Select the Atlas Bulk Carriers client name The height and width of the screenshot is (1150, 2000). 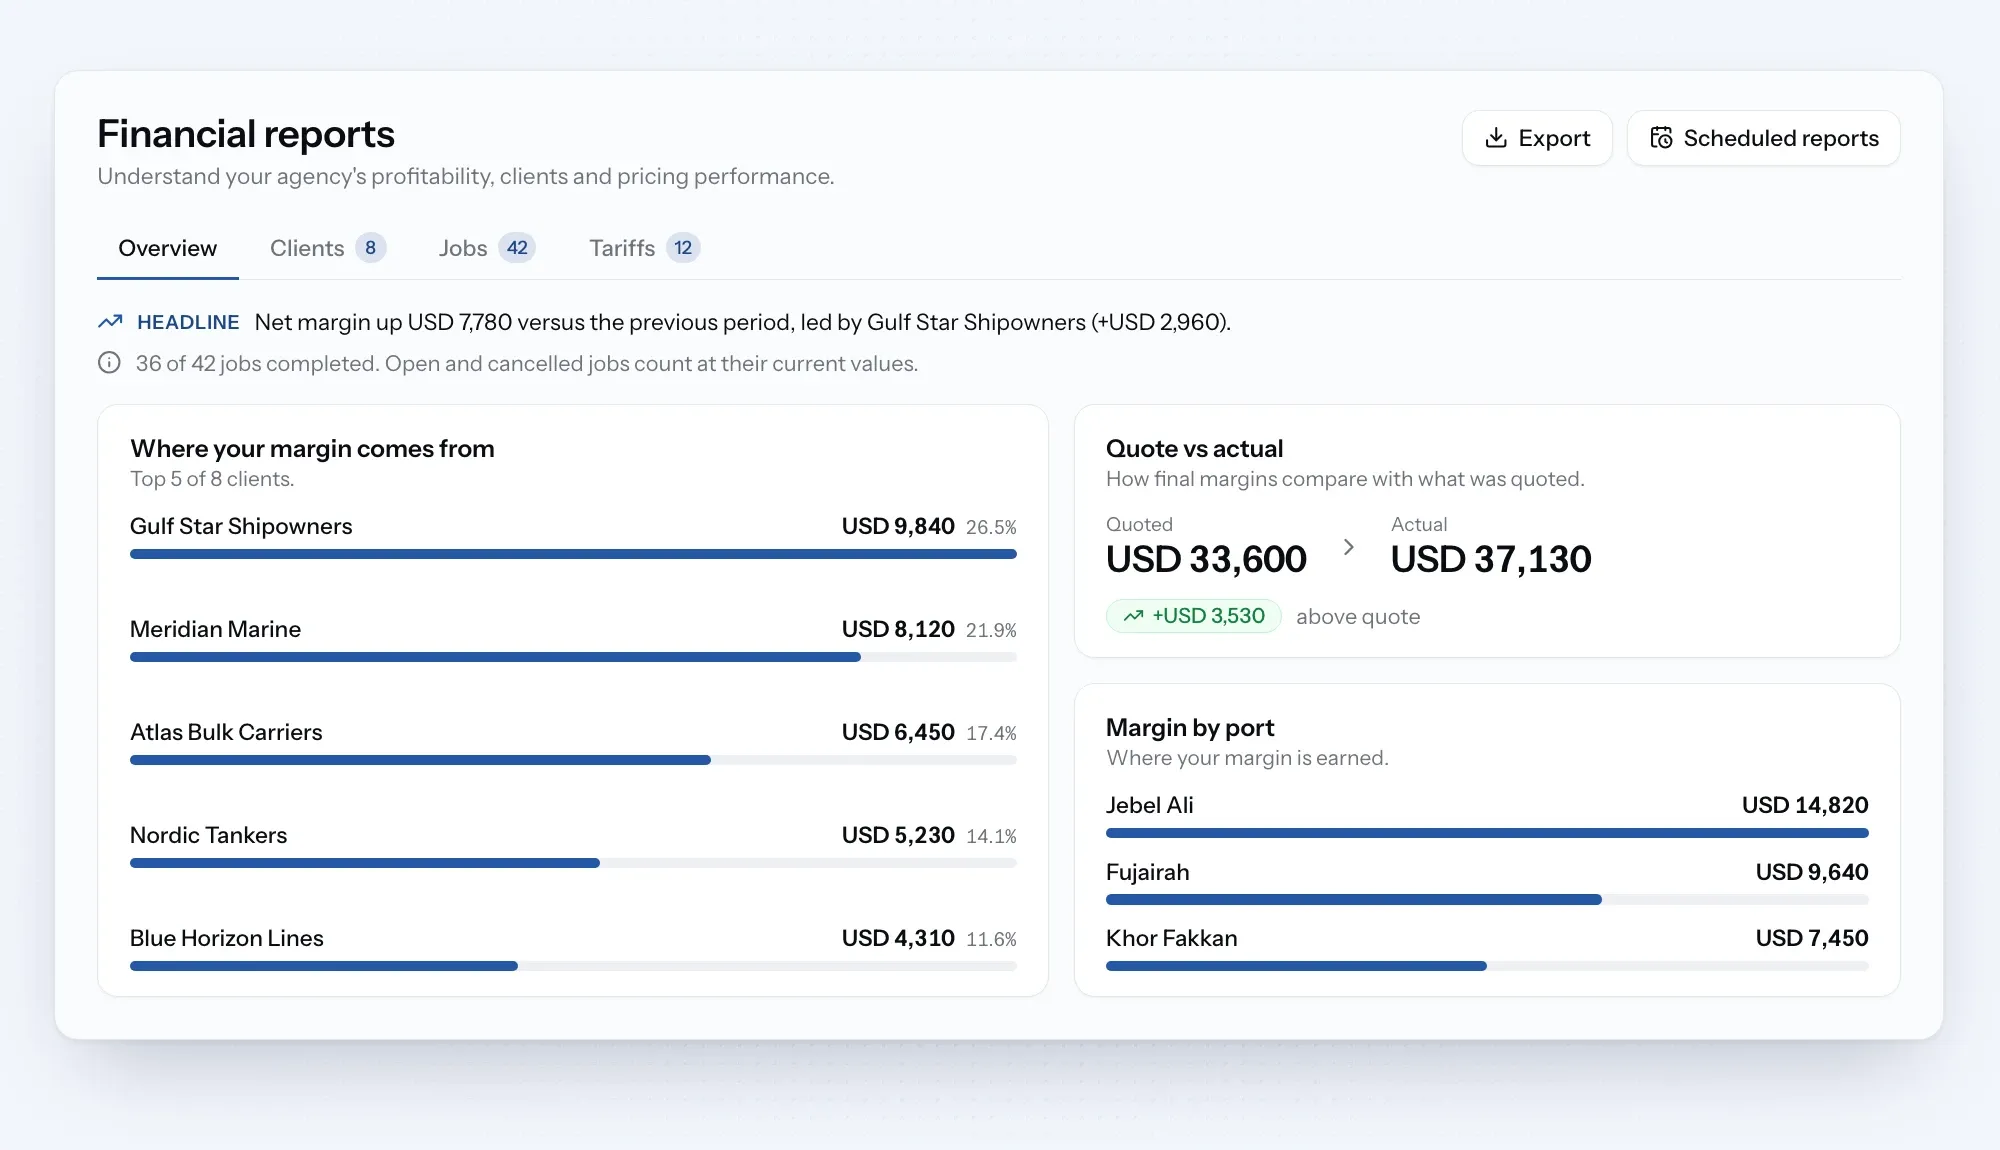226,732
